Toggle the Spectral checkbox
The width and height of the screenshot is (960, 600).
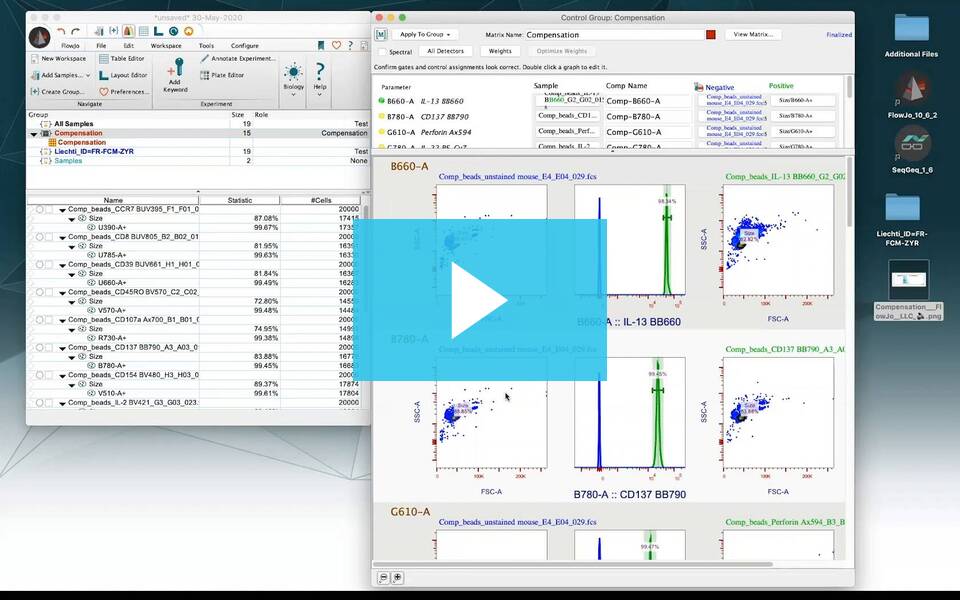click(x=383, y=52)
